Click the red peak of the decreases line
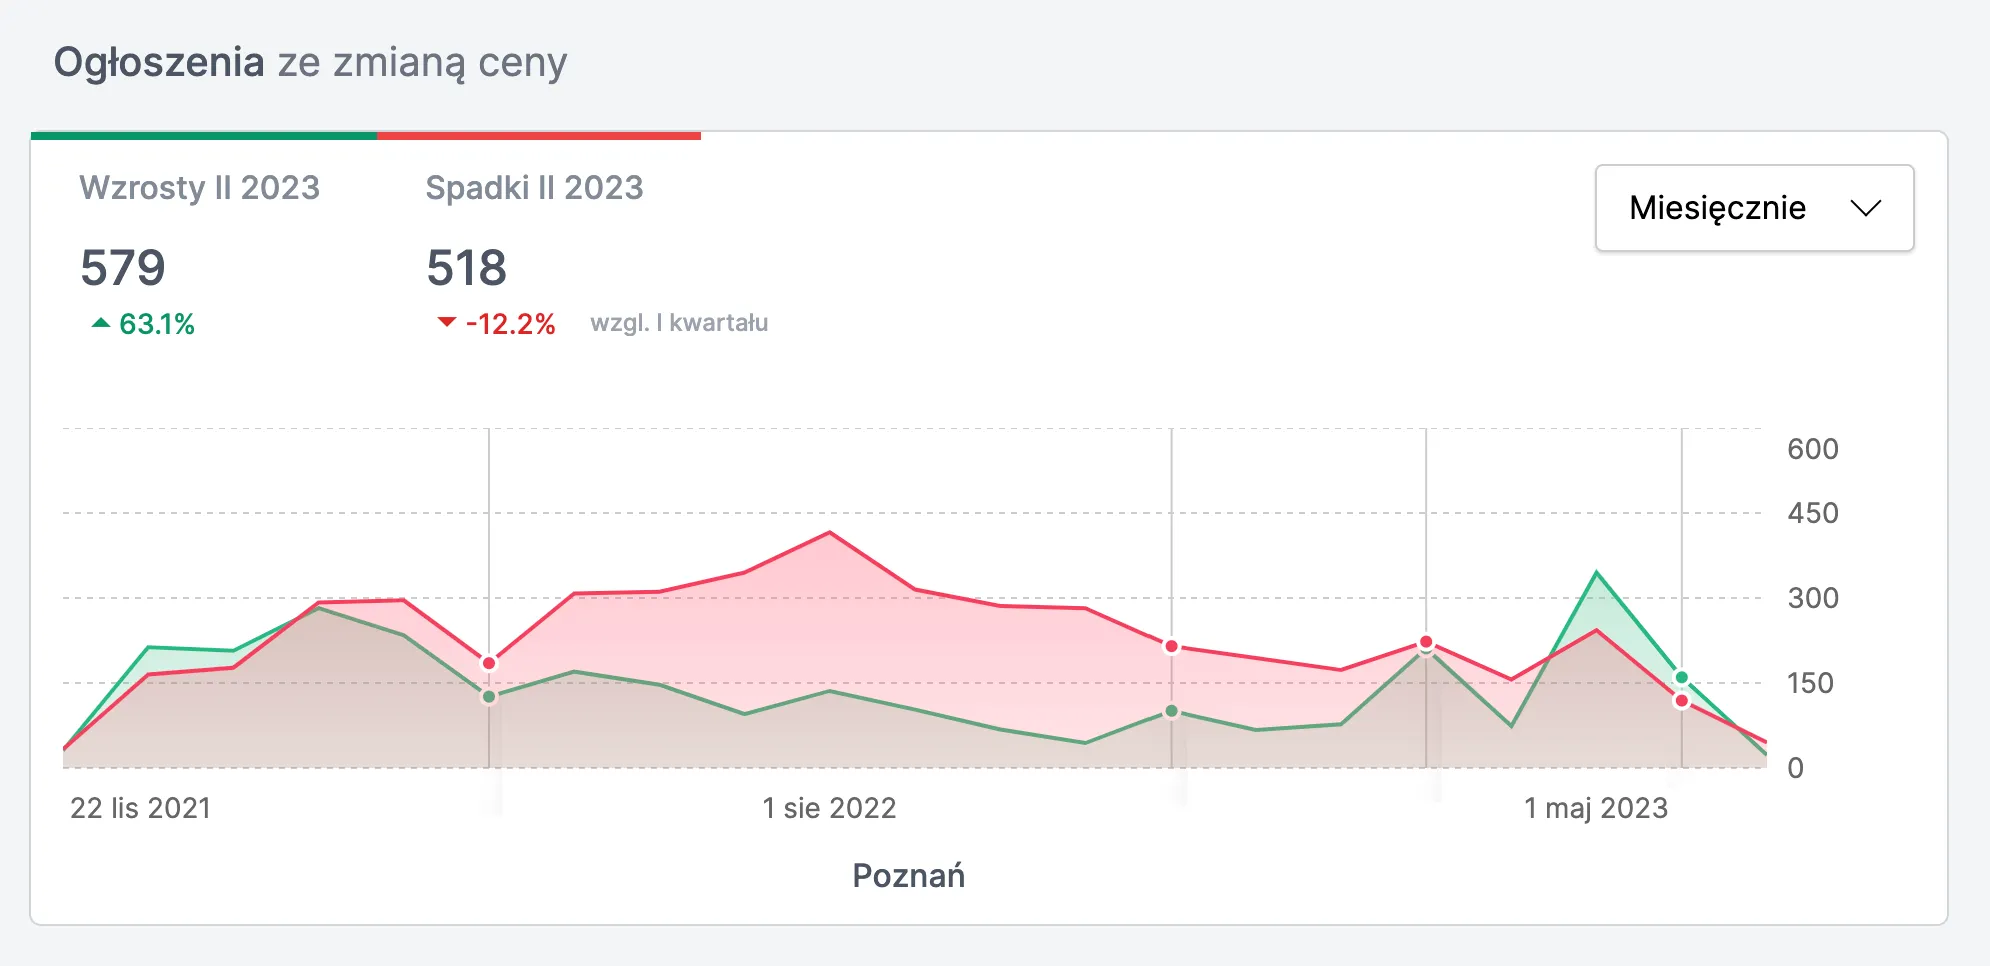 coord(830,532)
